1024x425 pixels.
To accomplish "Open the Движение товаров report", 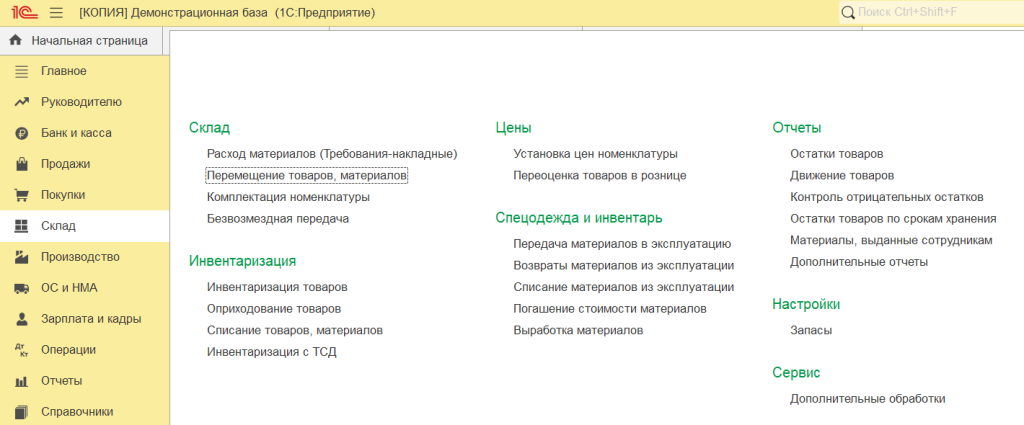I will click(842, 176).
